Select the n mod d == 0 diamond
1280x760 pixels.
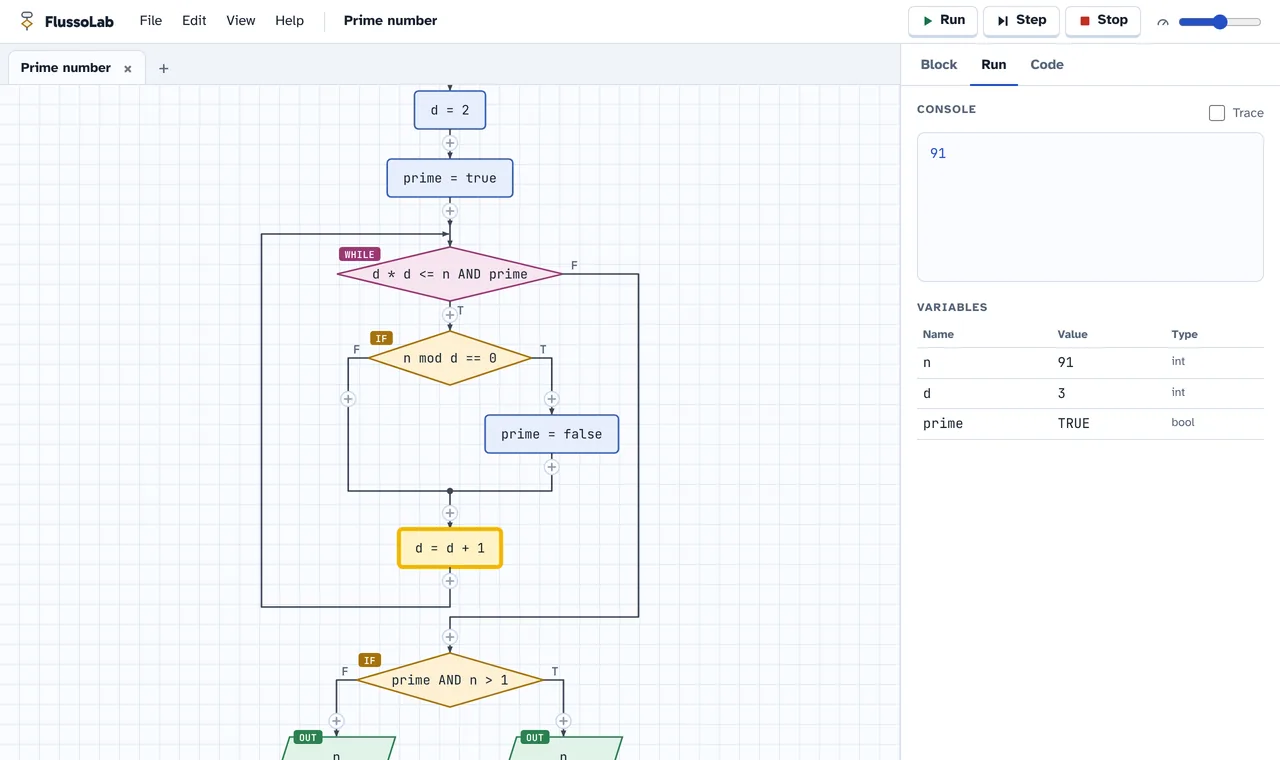[x=450, y=358]
